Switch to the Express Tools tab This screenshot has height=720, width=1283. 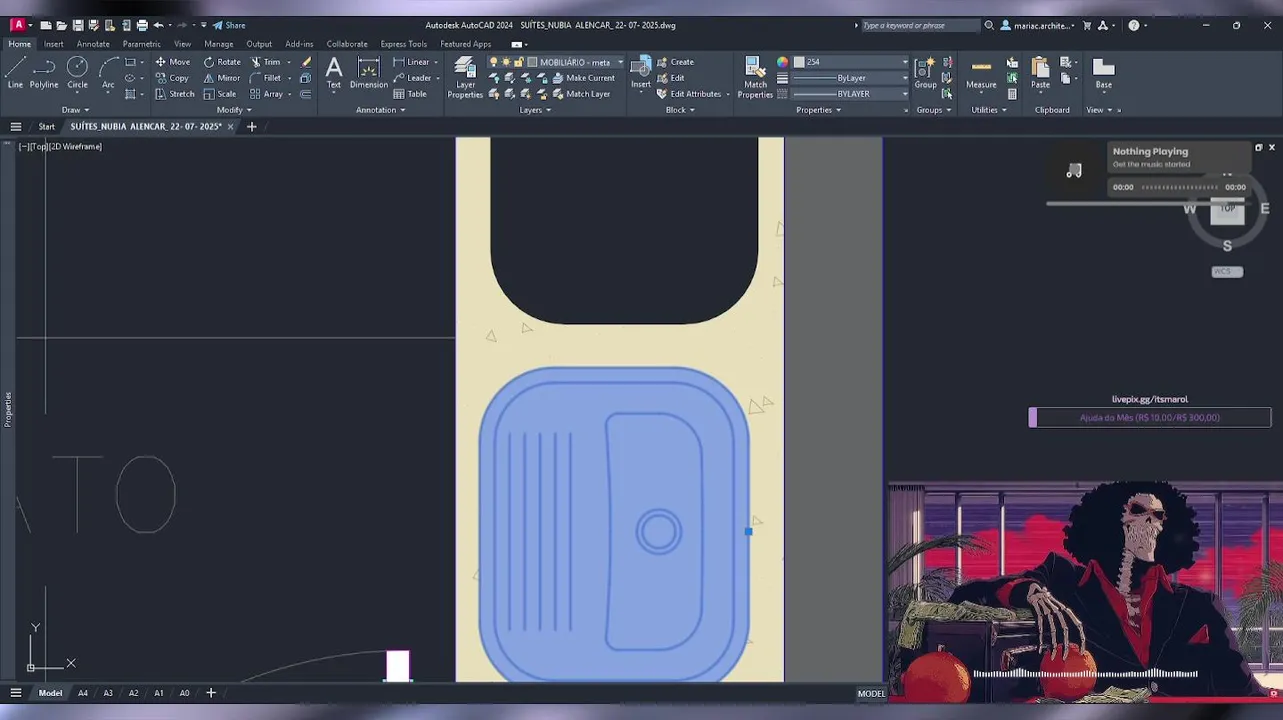403,44
